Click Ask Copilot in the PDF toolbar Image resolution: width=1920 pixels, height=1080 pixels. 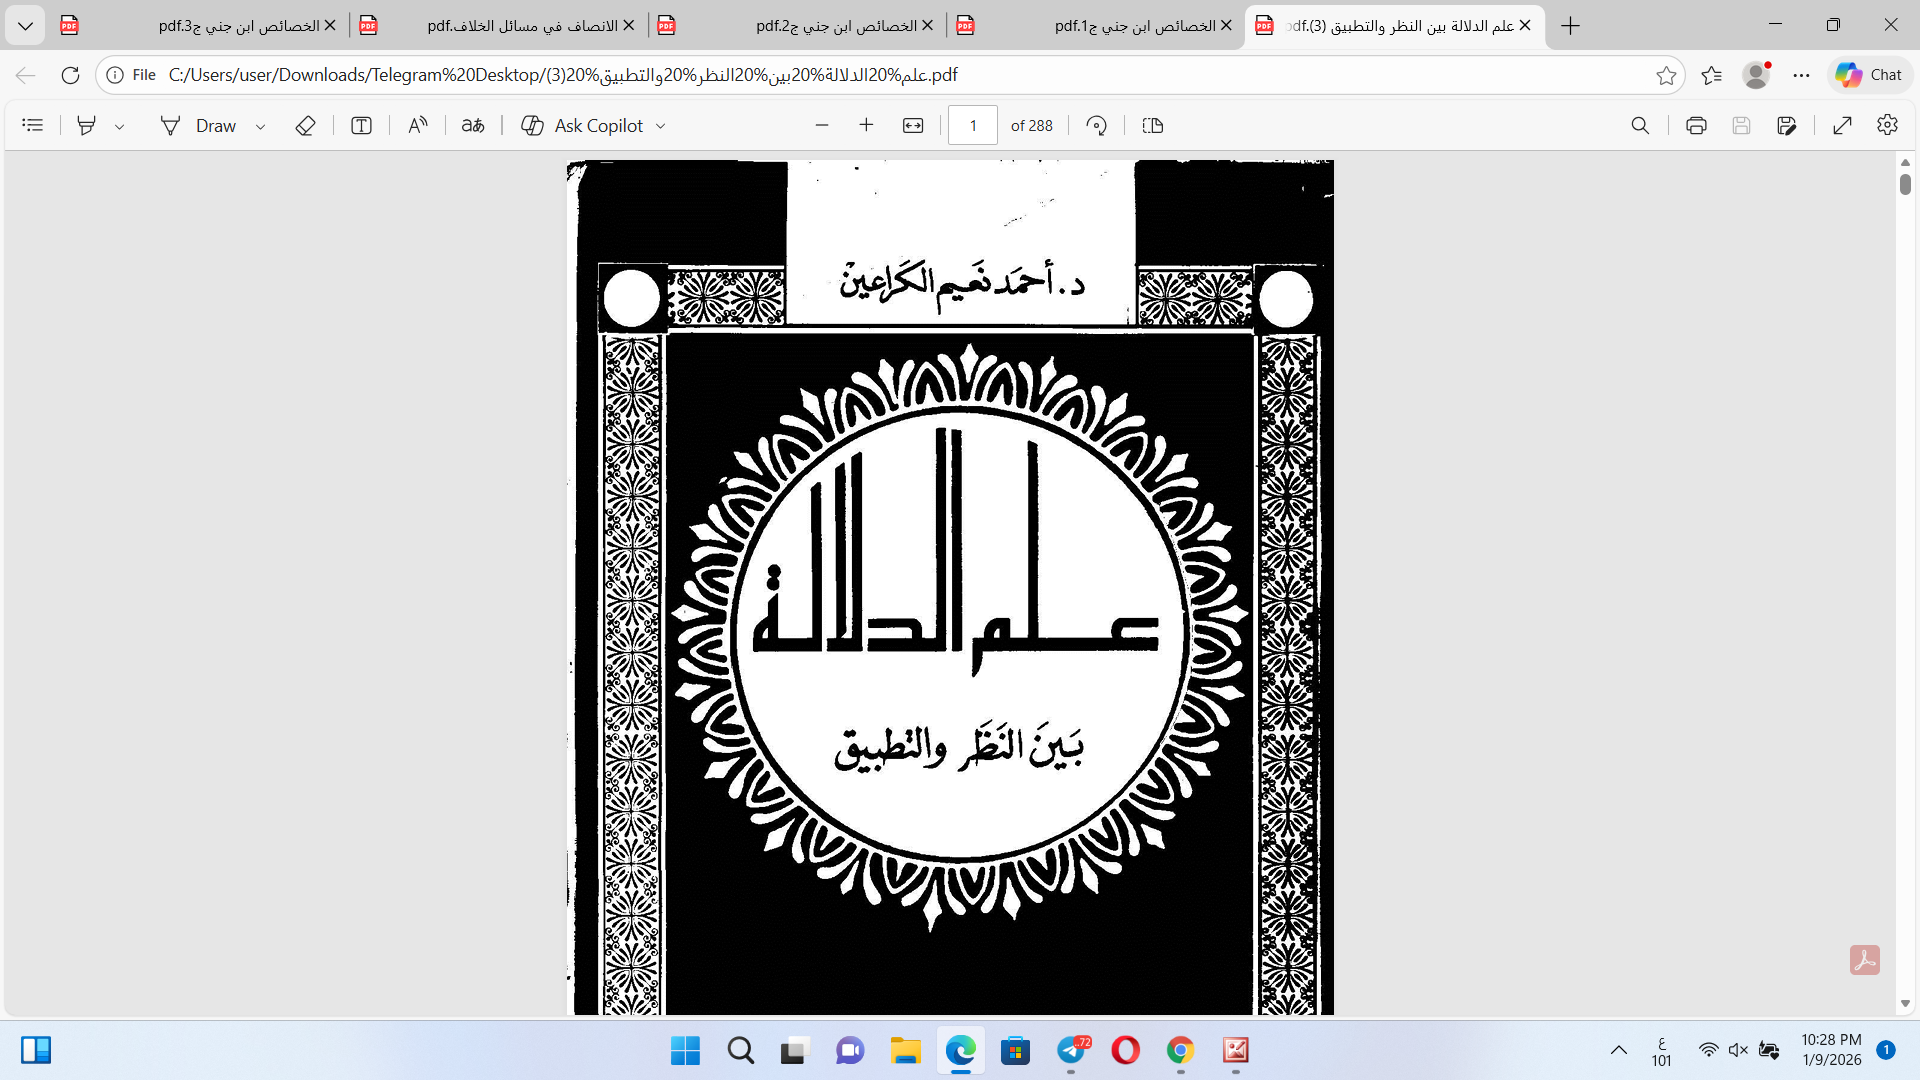coord(583,125)
